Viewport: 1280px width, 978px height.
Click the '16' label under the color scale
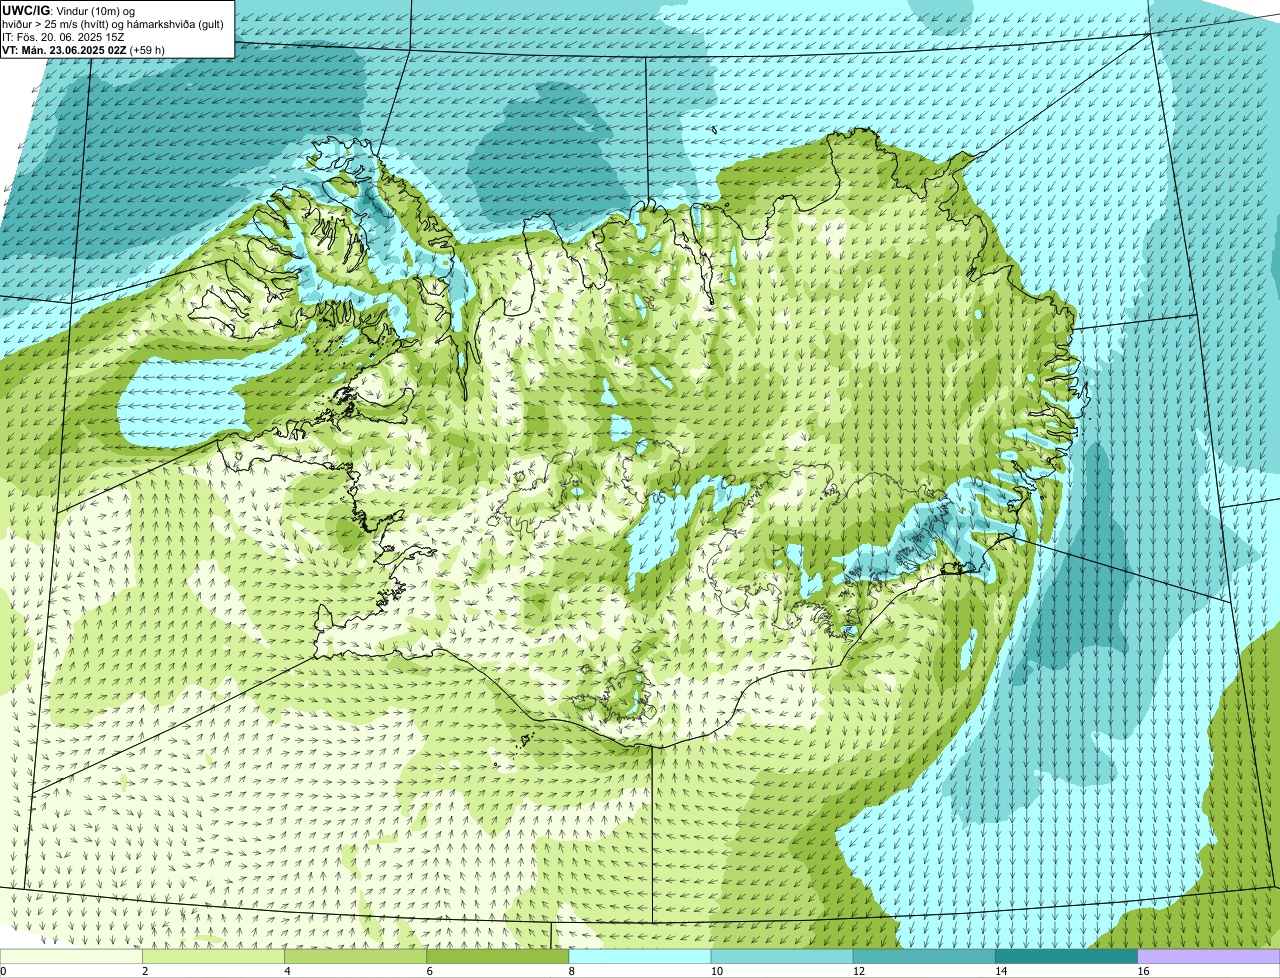click(x=1143, y=971)
